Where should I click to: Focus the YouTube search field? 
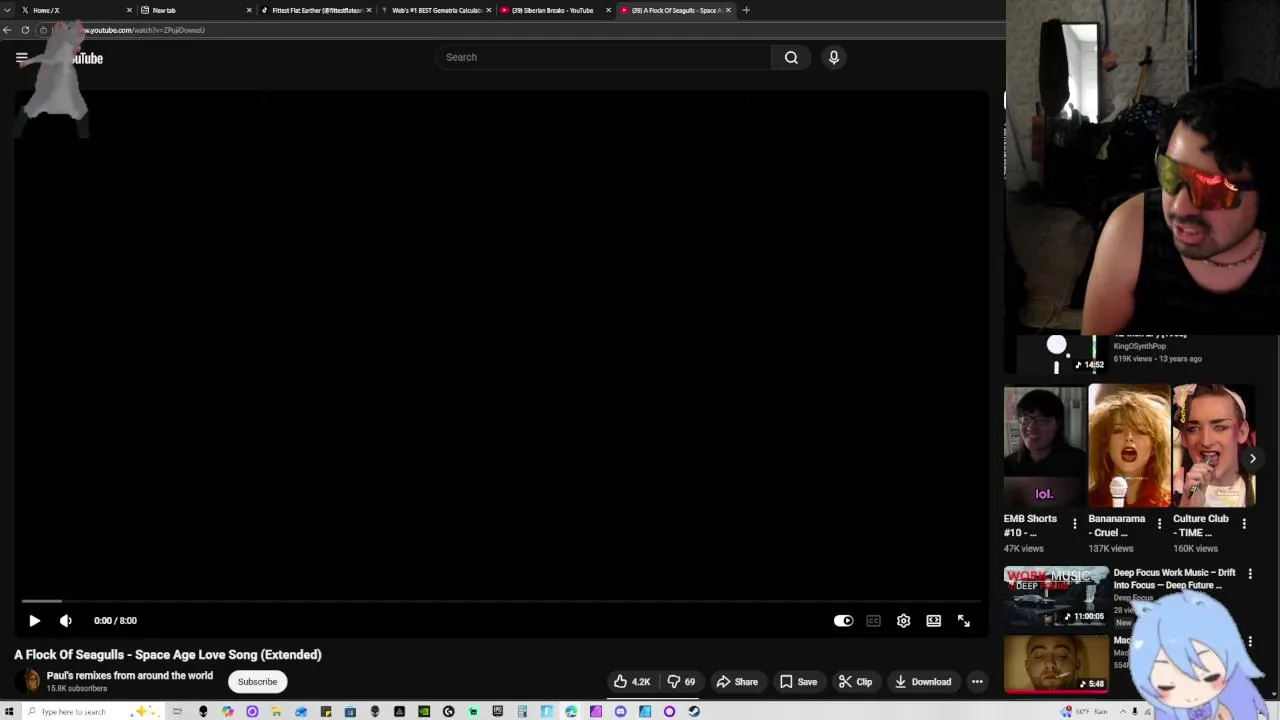[x=603, y=57]
